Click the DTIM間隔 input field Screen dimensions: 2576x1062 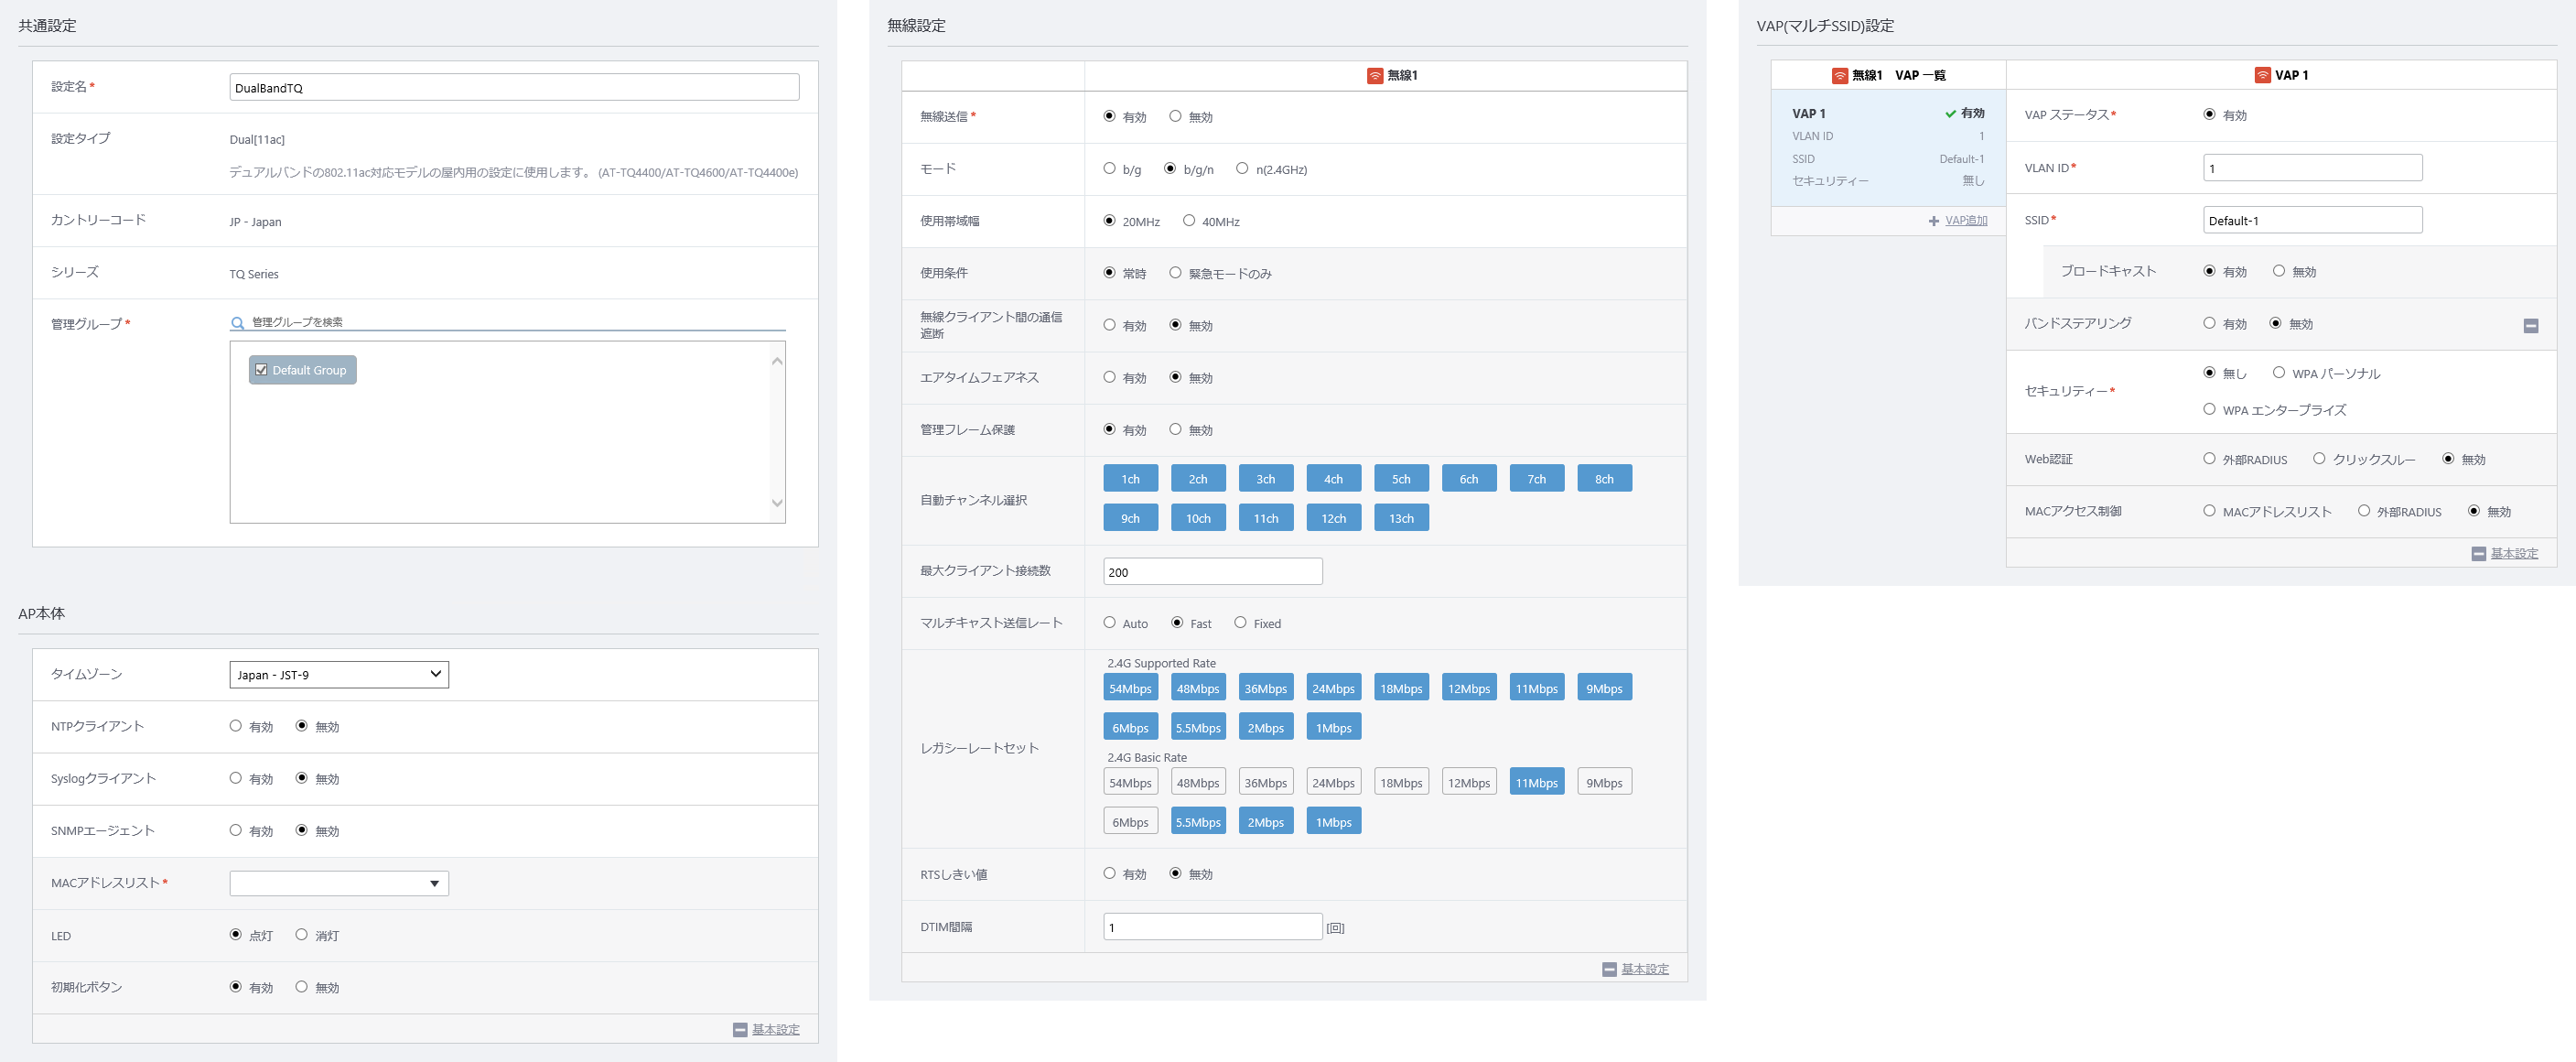pos(1212,927)
